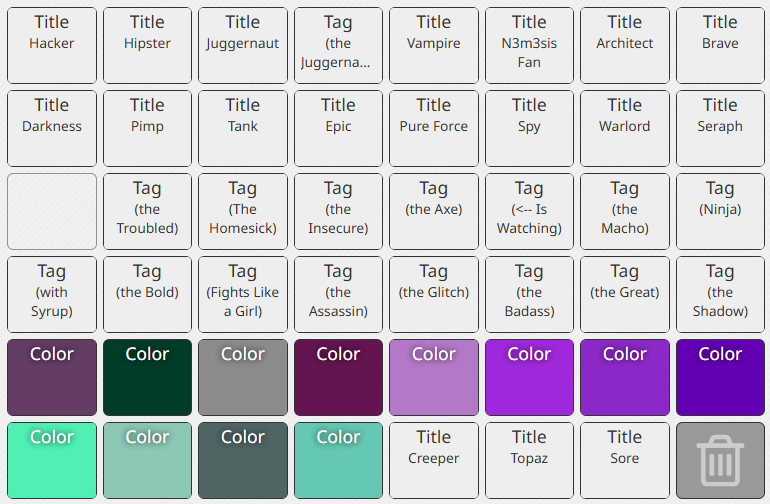Click the Topaz title item
This screenshot has height=504, width=770.
point(529,461)
